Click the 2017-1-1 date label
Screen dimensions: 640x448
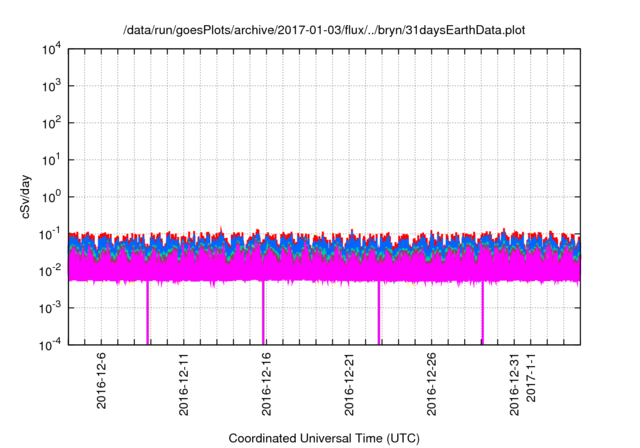point(530,377)
